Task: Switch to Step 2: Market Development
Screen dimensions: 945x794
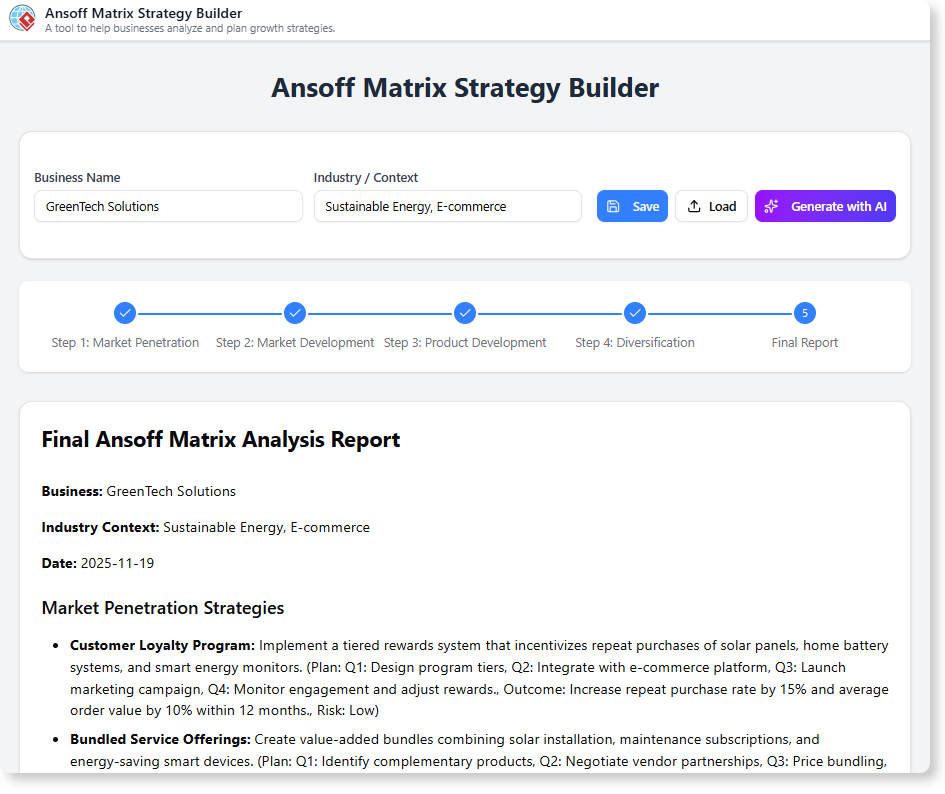Action: tap(294, 342)
